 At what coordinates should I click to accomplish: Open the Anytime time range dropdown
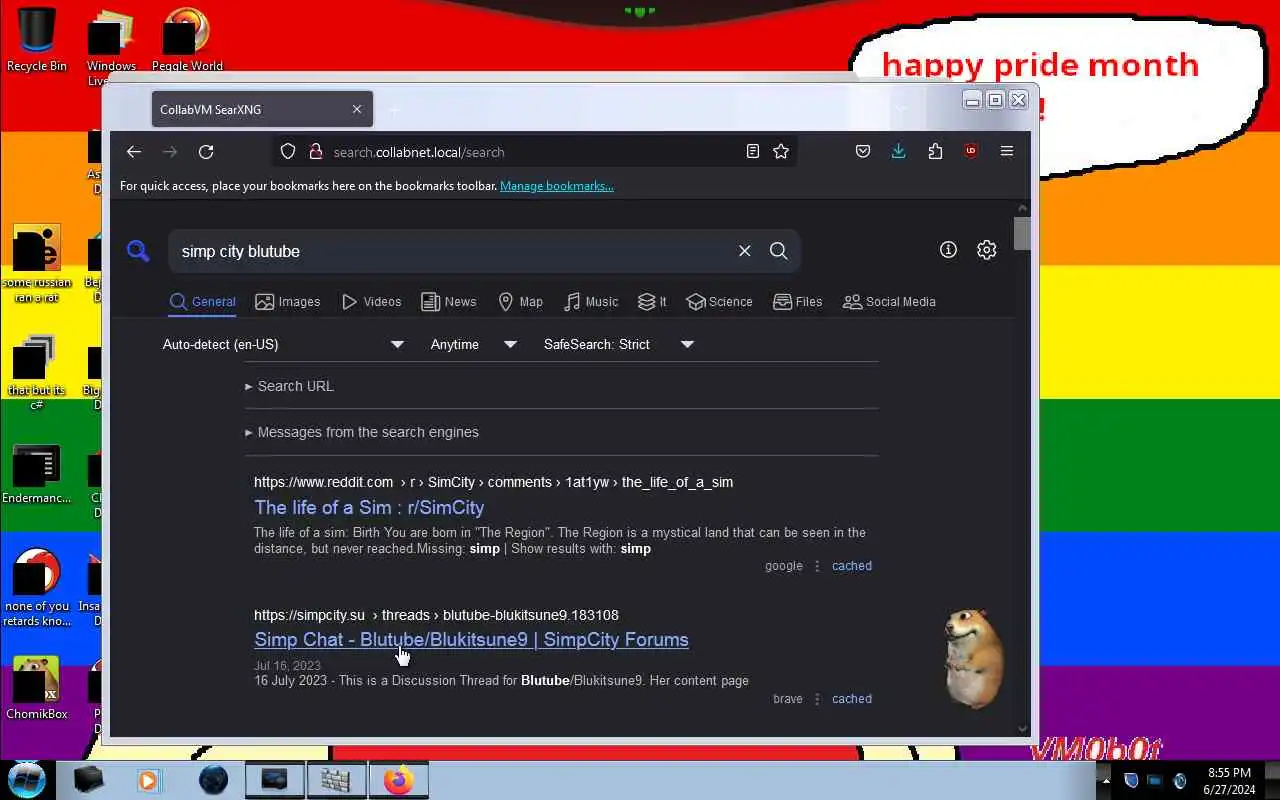[x=473, y=344]
